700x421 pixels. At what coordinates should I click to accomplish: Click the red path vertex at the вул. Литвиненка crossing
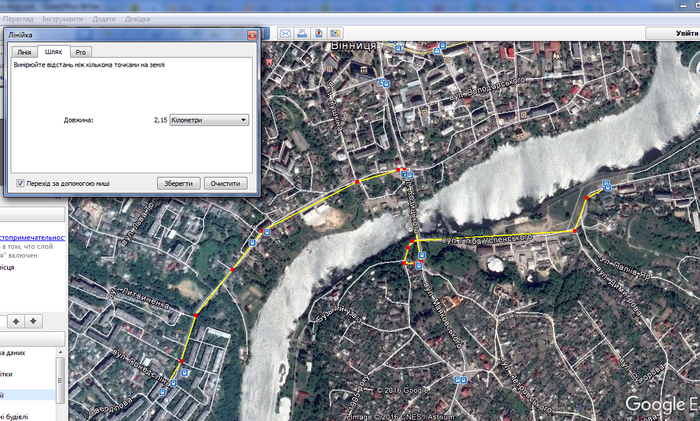coord(196,316)
